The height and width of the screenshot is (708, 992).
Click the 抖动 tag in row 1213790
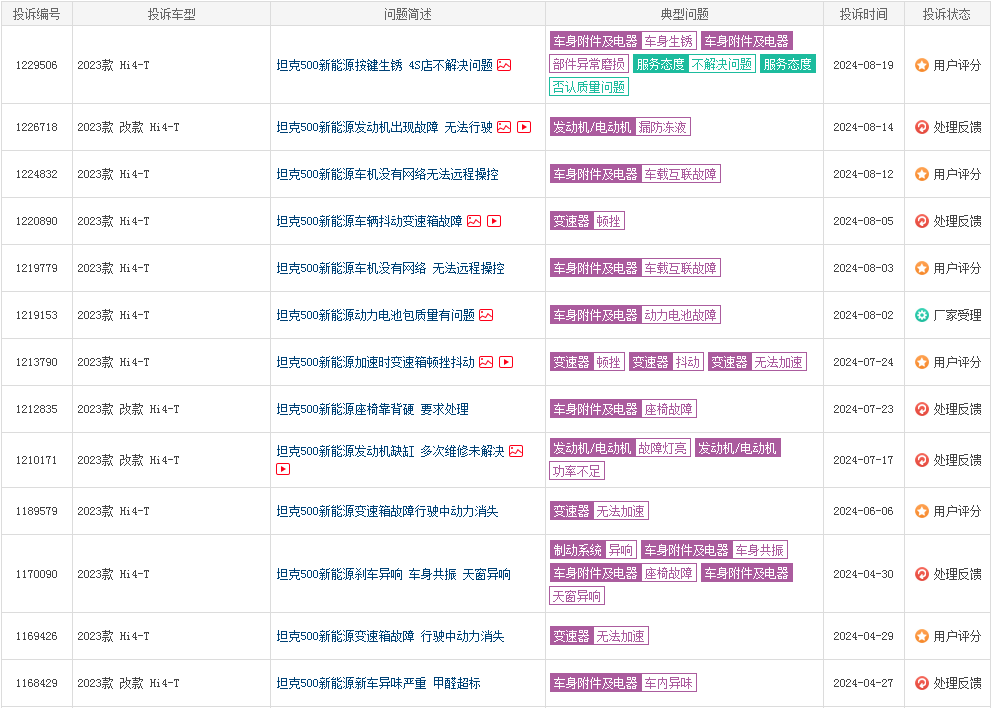coord(688,363)
